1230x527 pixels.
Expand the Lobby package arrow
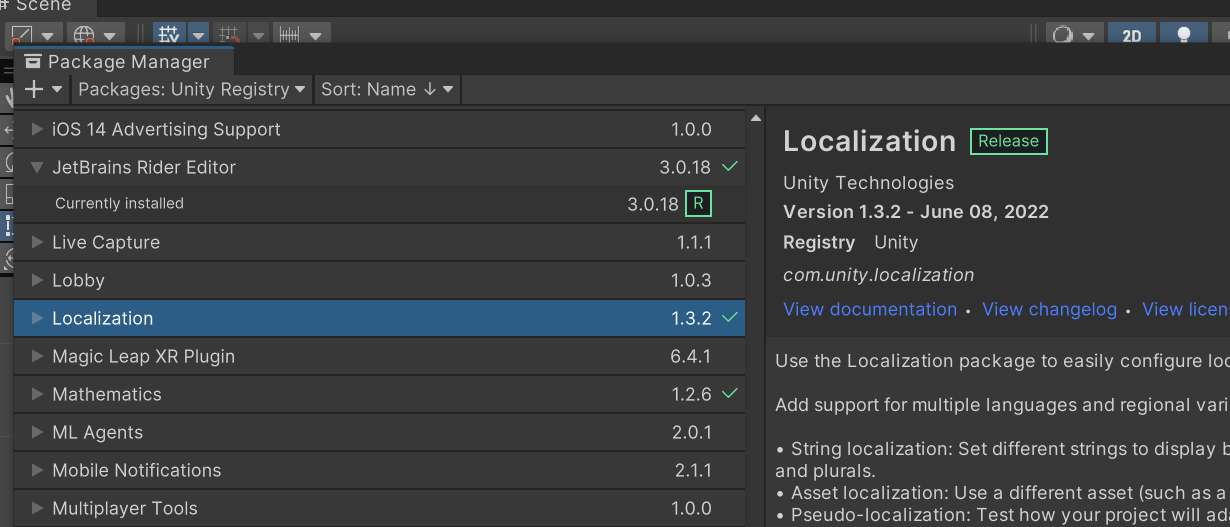tap(37, 280)
